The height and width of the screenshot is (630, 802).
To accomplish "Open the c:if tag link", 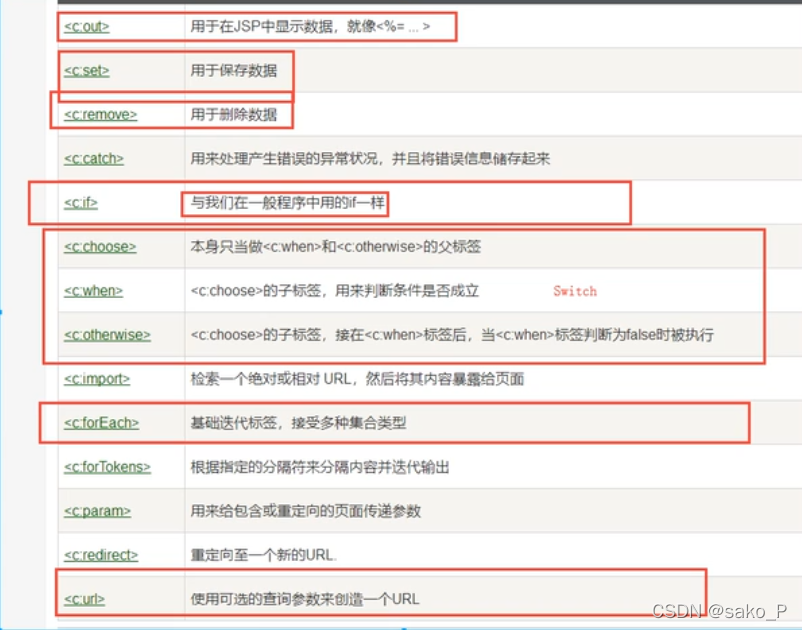I will (x=82, y=203).
